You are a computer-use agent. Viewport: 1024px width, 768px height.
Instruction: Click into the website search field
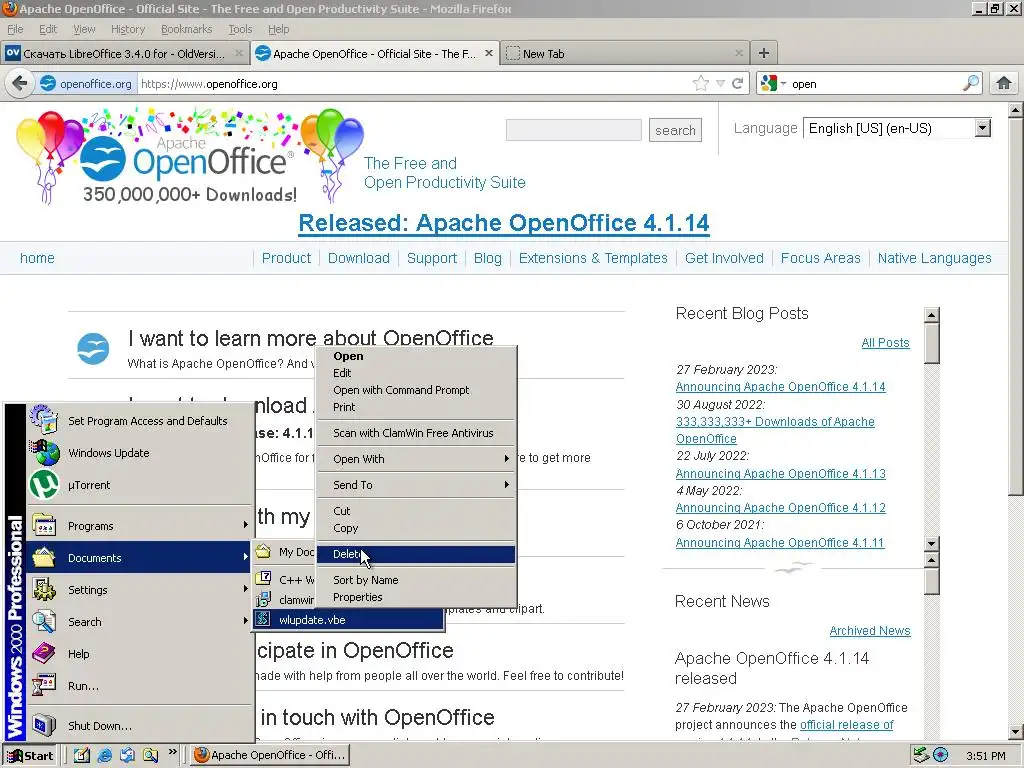coord(573,130)
